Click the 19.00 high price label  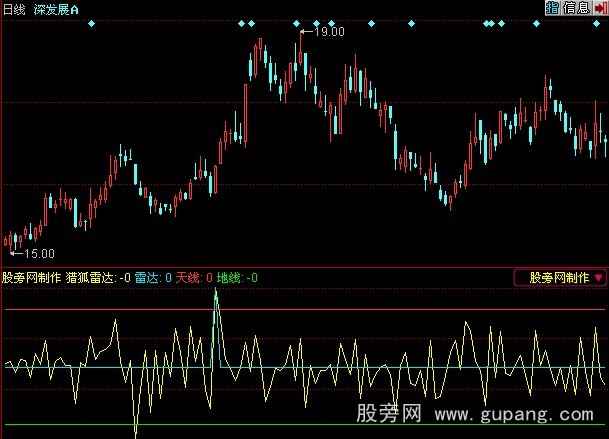tap(329, 32)
